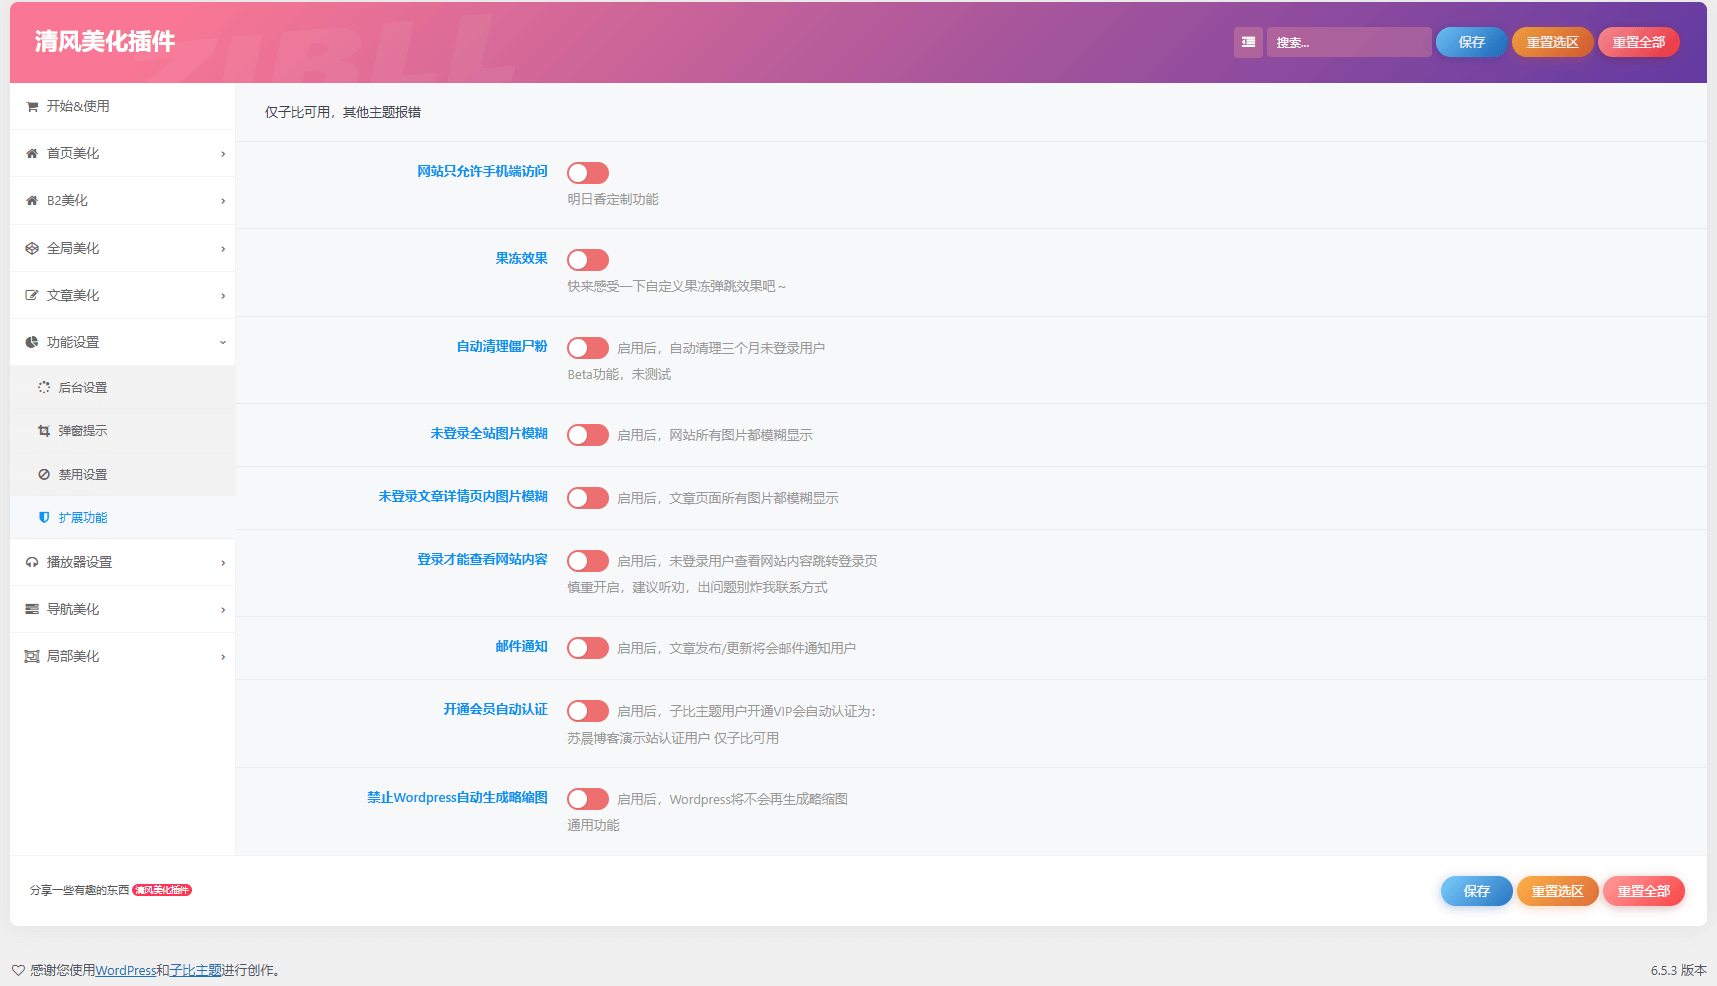Open the 禁用设置 submenu item

[x=123, y=475]
